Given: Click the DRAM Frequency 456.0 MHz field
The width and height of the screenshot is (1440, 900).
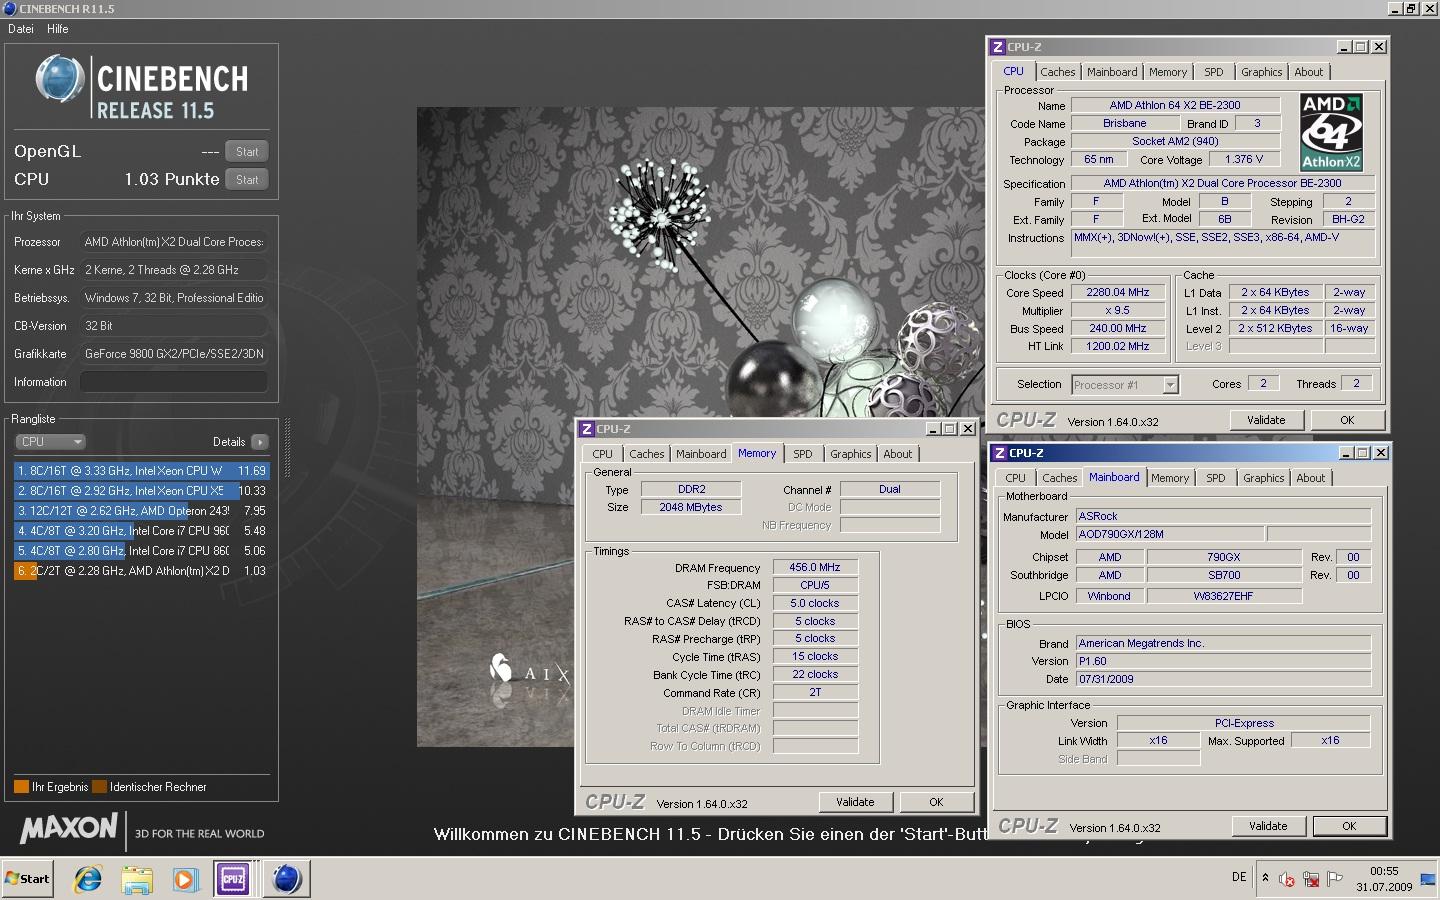Looking at the screenshot, I should click(x=815, y=567).
